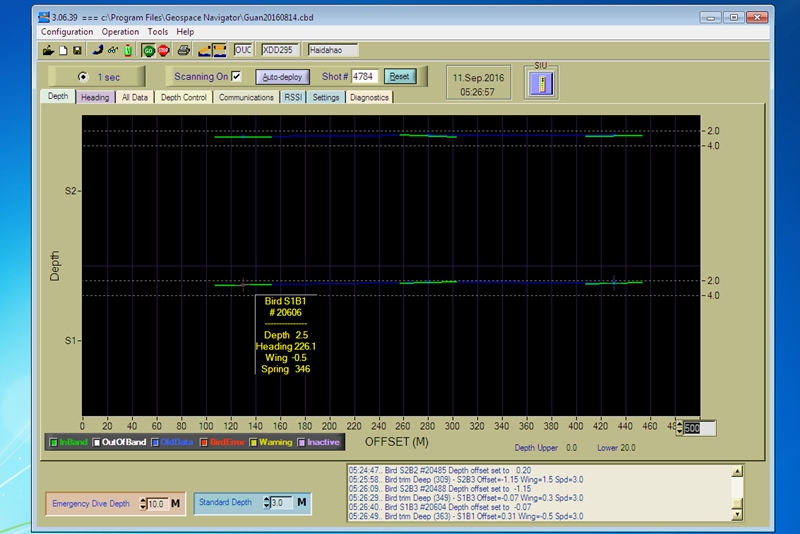Viewport: 800px width, 534px height.
Task: Switch to the Depth Control tab
Action: [184, 97]
